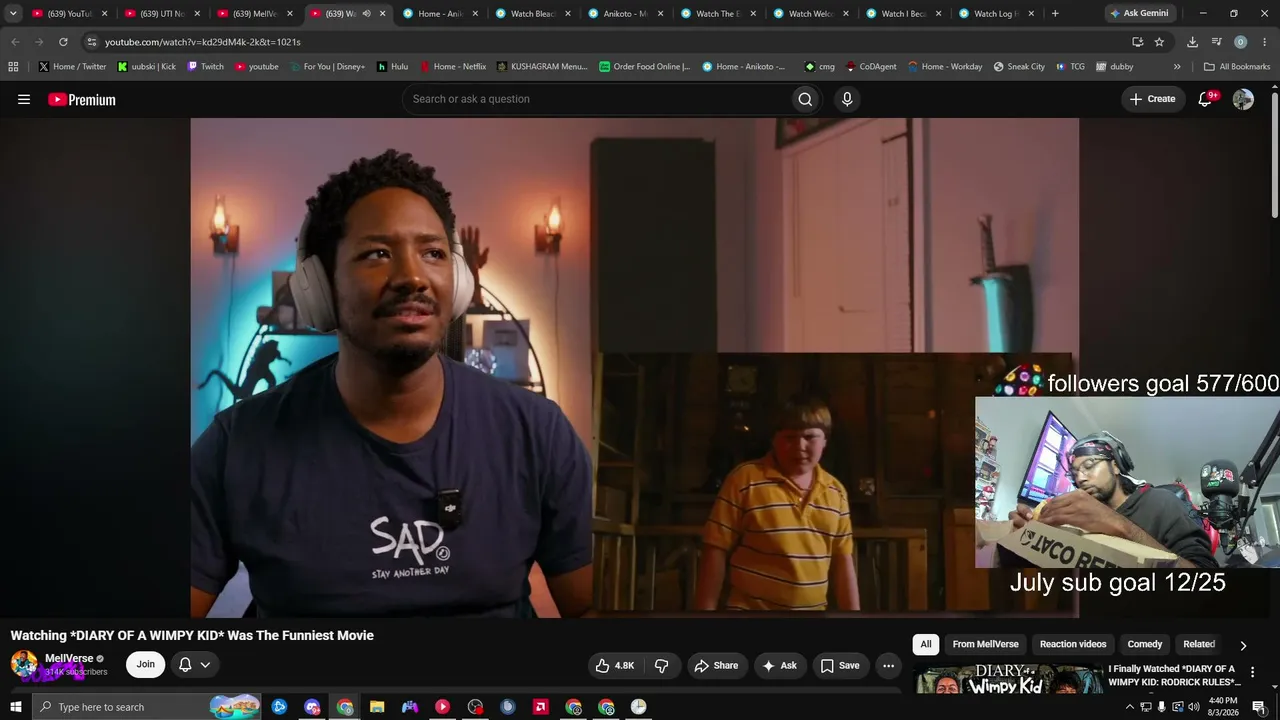Open more options for the recommended Rodrick Rules video
Screen dimensions: 1280x720
point(1252,672)
